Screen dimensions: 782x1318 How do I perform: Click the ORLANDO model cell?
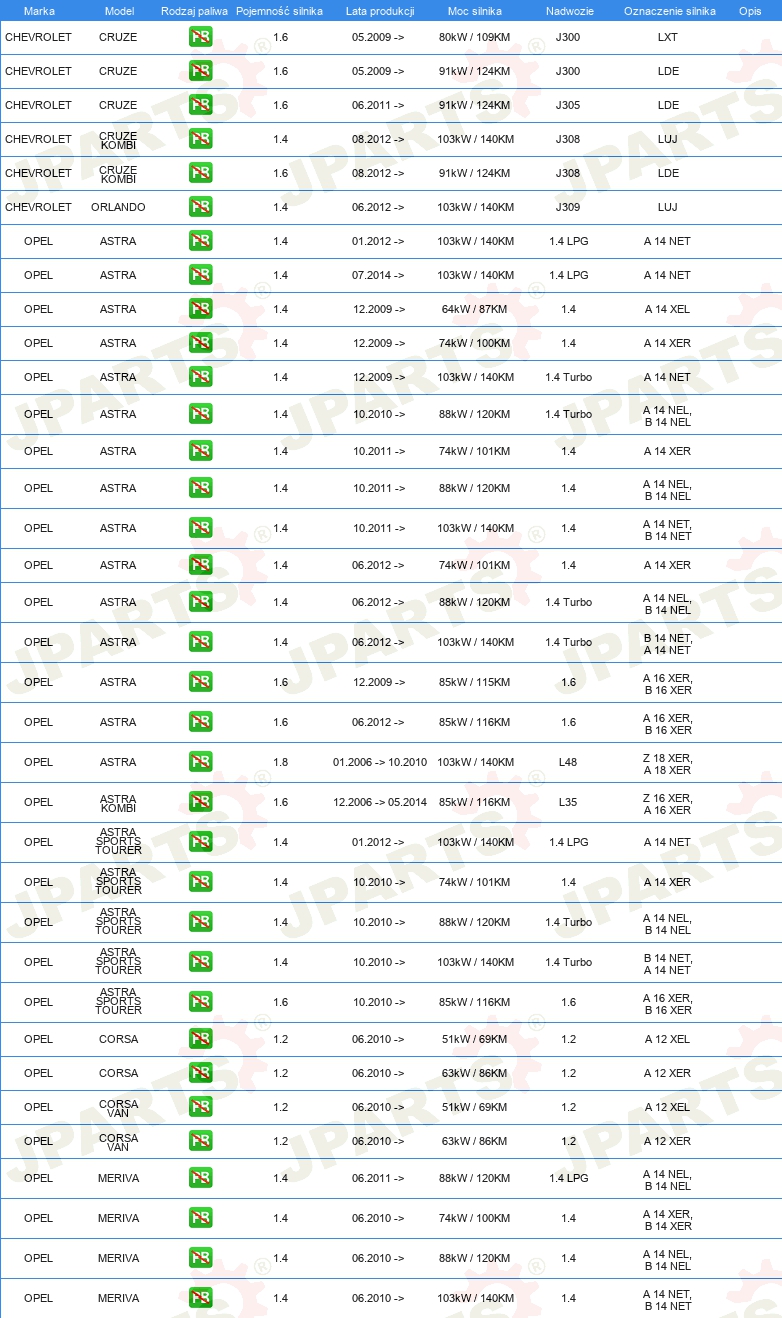118,207
